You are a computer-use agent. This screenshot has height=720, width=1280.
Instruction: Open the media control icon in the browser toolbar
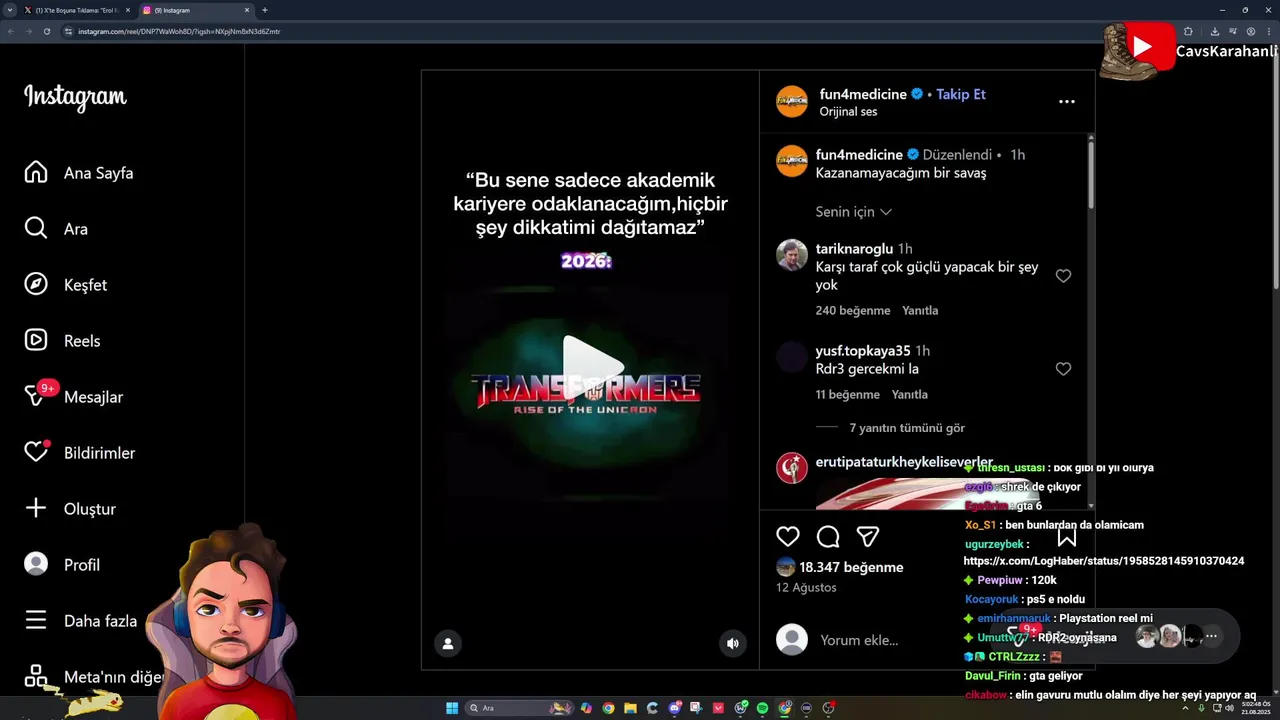pyautogui.click(x=1232, y=31)
